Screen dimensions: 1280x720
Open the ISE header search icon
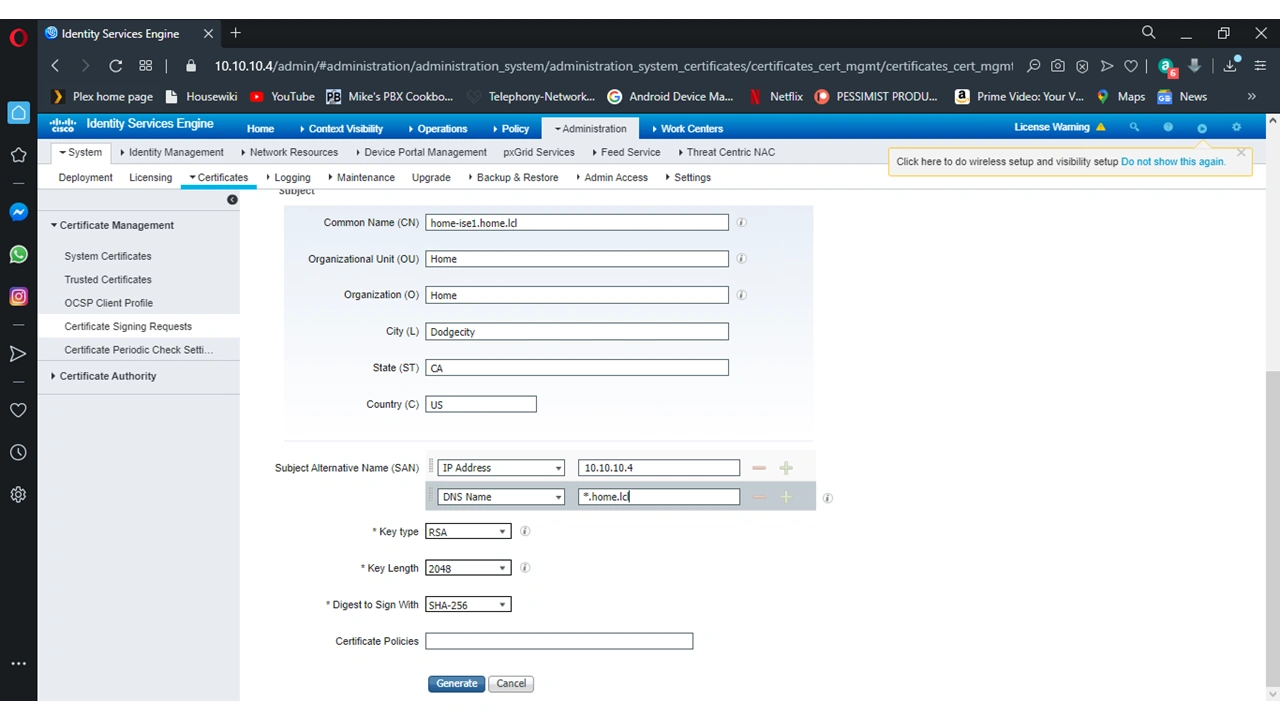(x=1134, y=127)
